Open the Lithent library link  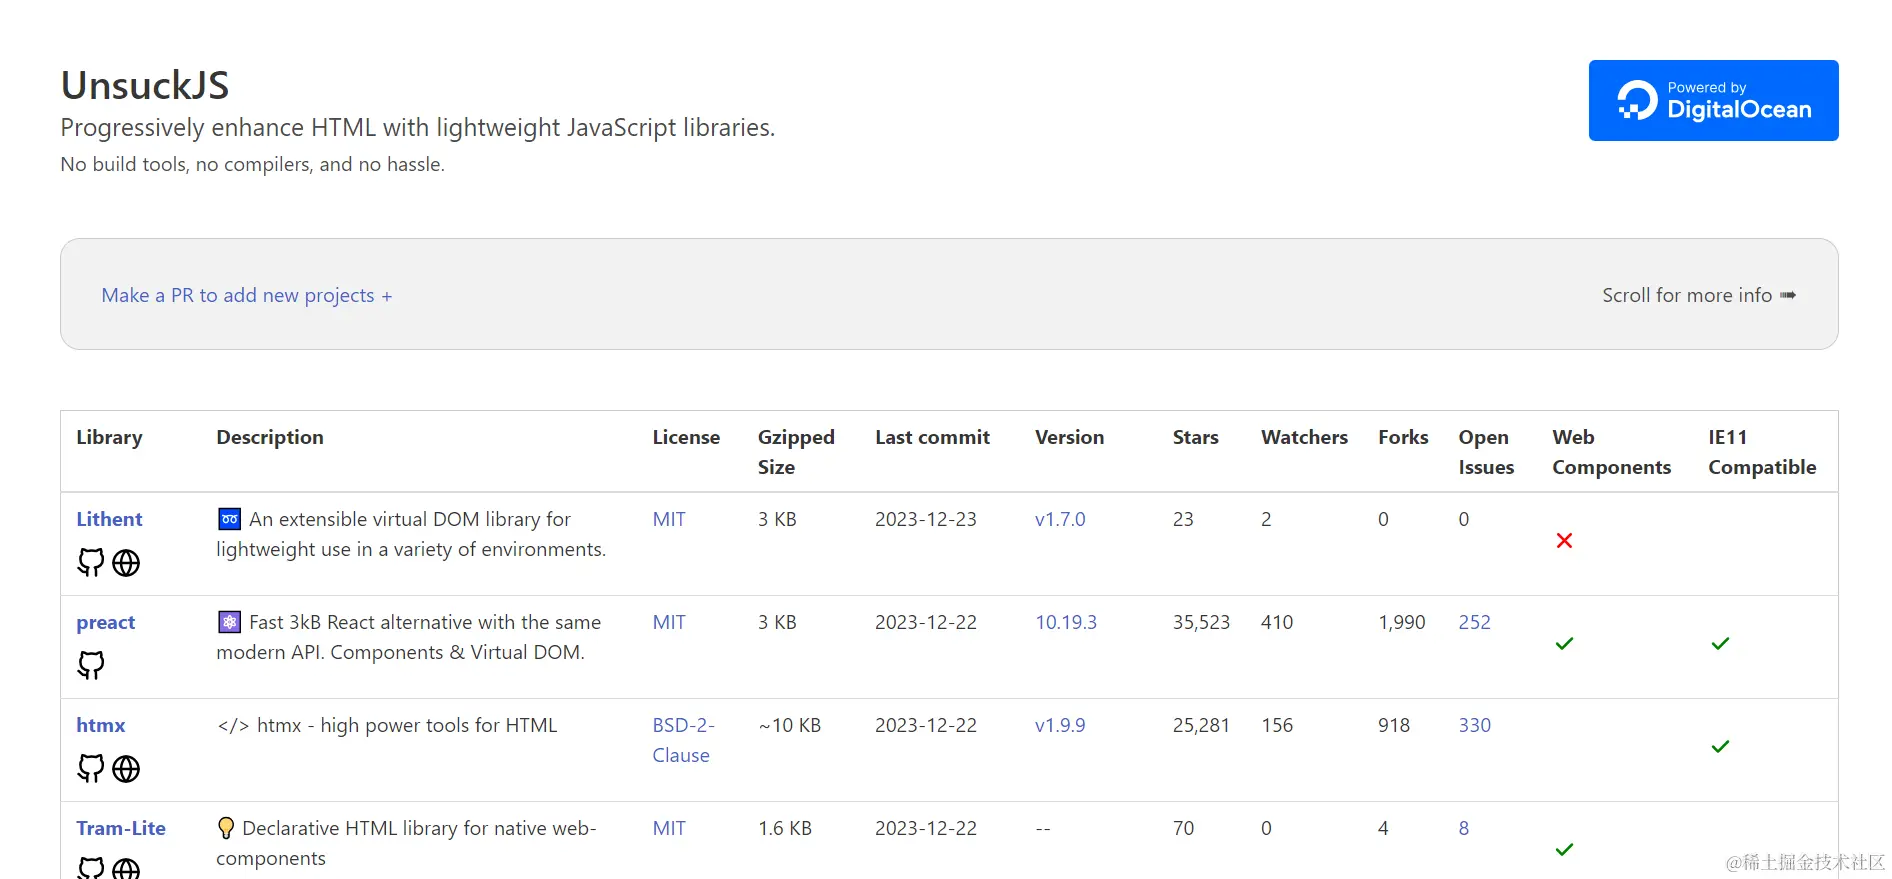(x=109, y=519)
